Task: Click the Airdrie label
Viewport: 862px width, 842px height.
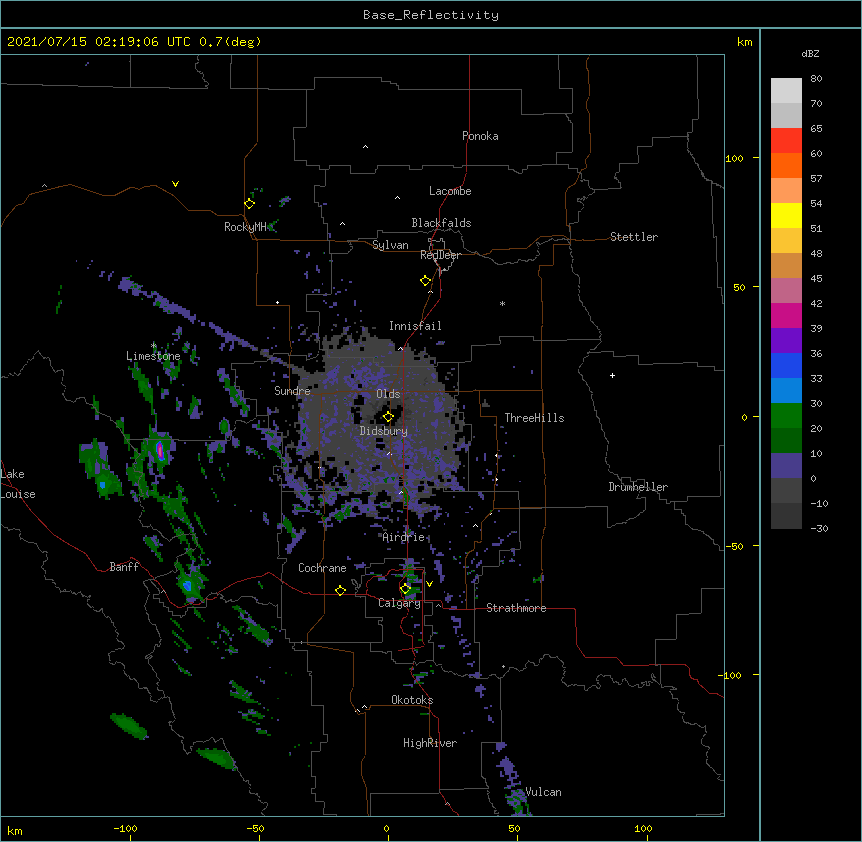Action: (404, 537)
